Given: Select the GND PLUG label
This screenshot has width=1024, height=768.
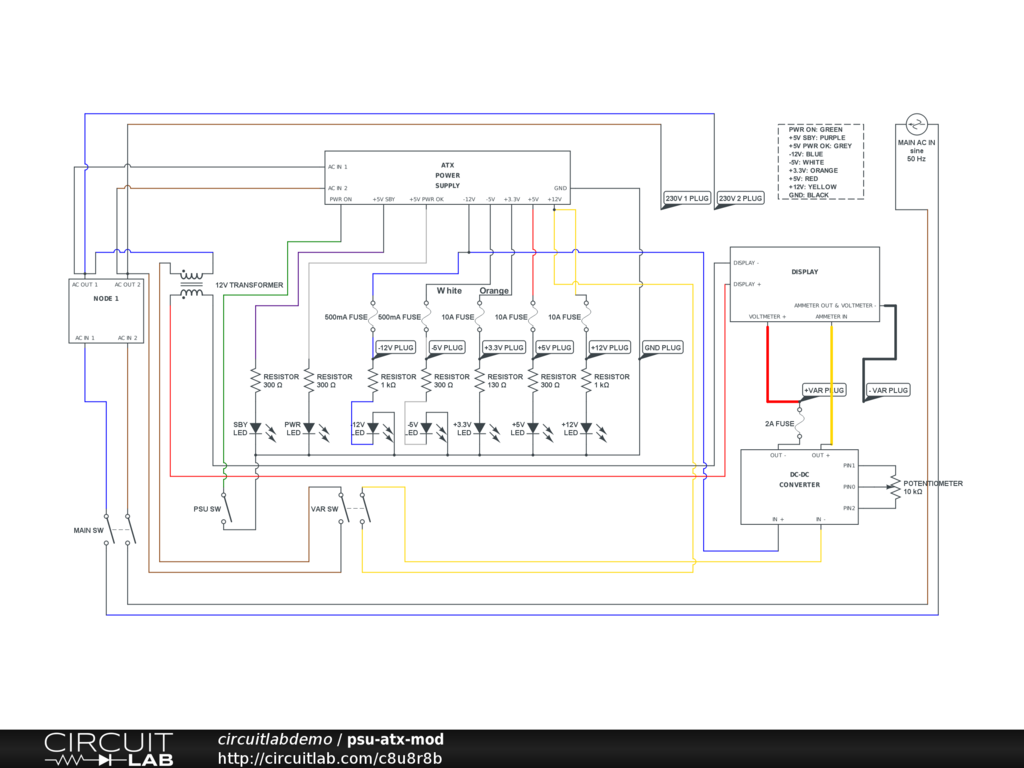Looking at the screenshot, I should click(x=662, y=348).
